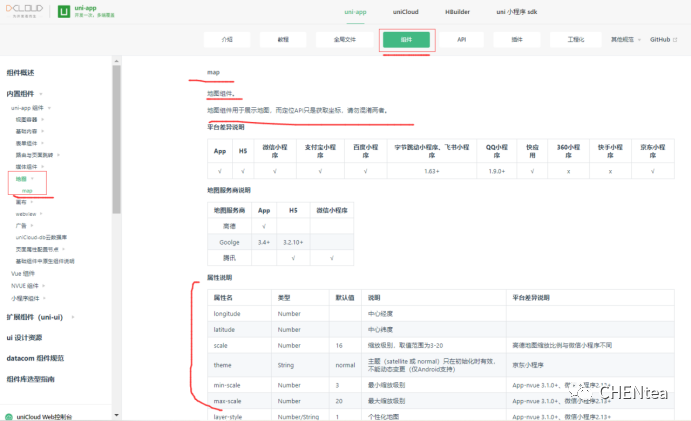Open 组件概述 in the sidebar
The width and height of the screenshot is (691, 421).
(20, 73)
